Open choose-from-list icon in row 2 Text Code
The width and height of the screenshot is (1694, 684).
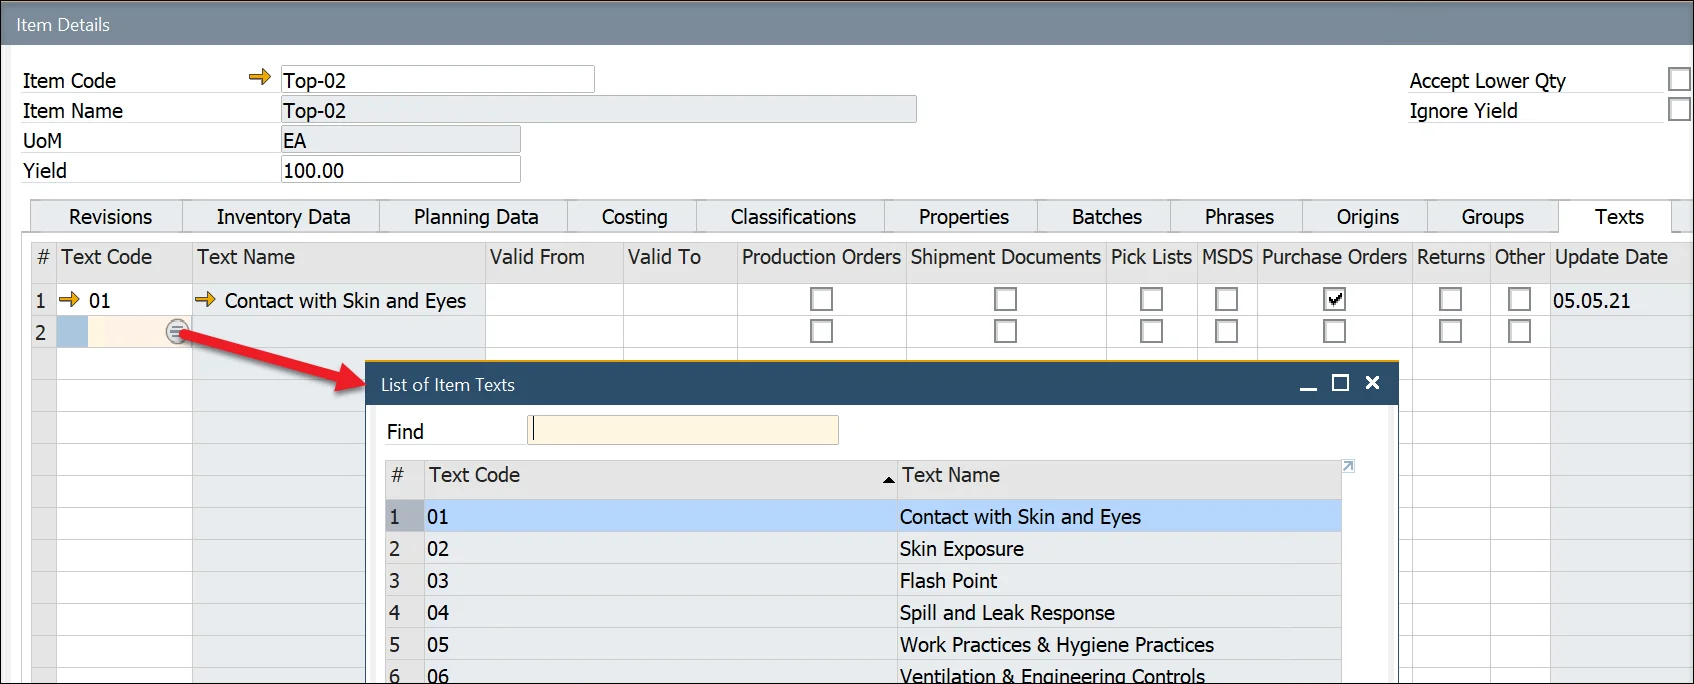tap(177, 332)
